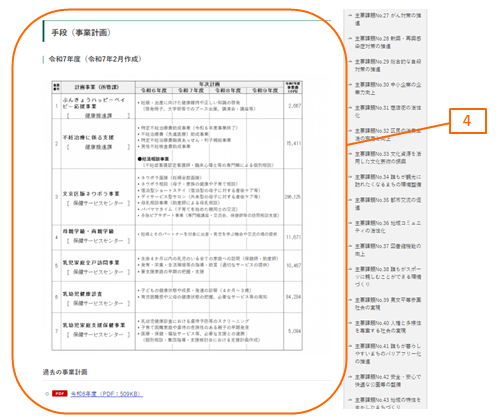Click row 6 乳幼児健康診査
The image size is (501, 418).
pos(82,294)
